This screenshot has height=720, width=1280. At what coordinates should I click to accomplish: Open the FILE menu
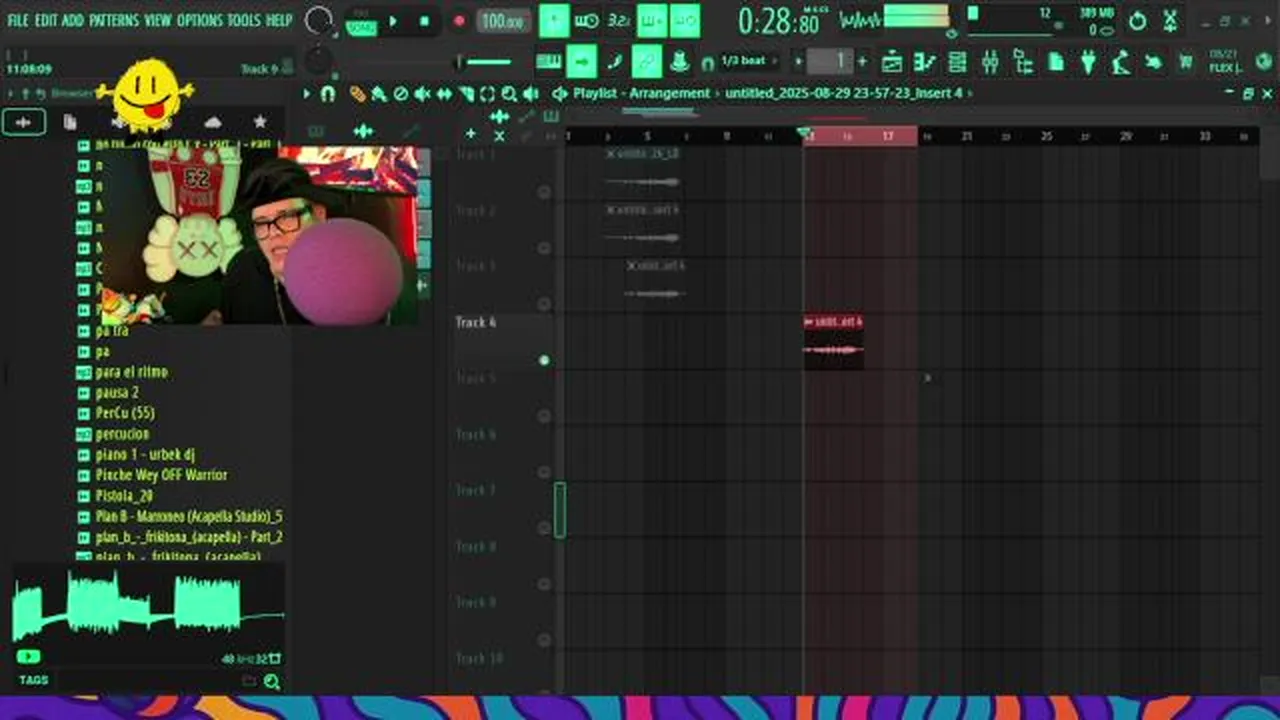pos(18,20)
